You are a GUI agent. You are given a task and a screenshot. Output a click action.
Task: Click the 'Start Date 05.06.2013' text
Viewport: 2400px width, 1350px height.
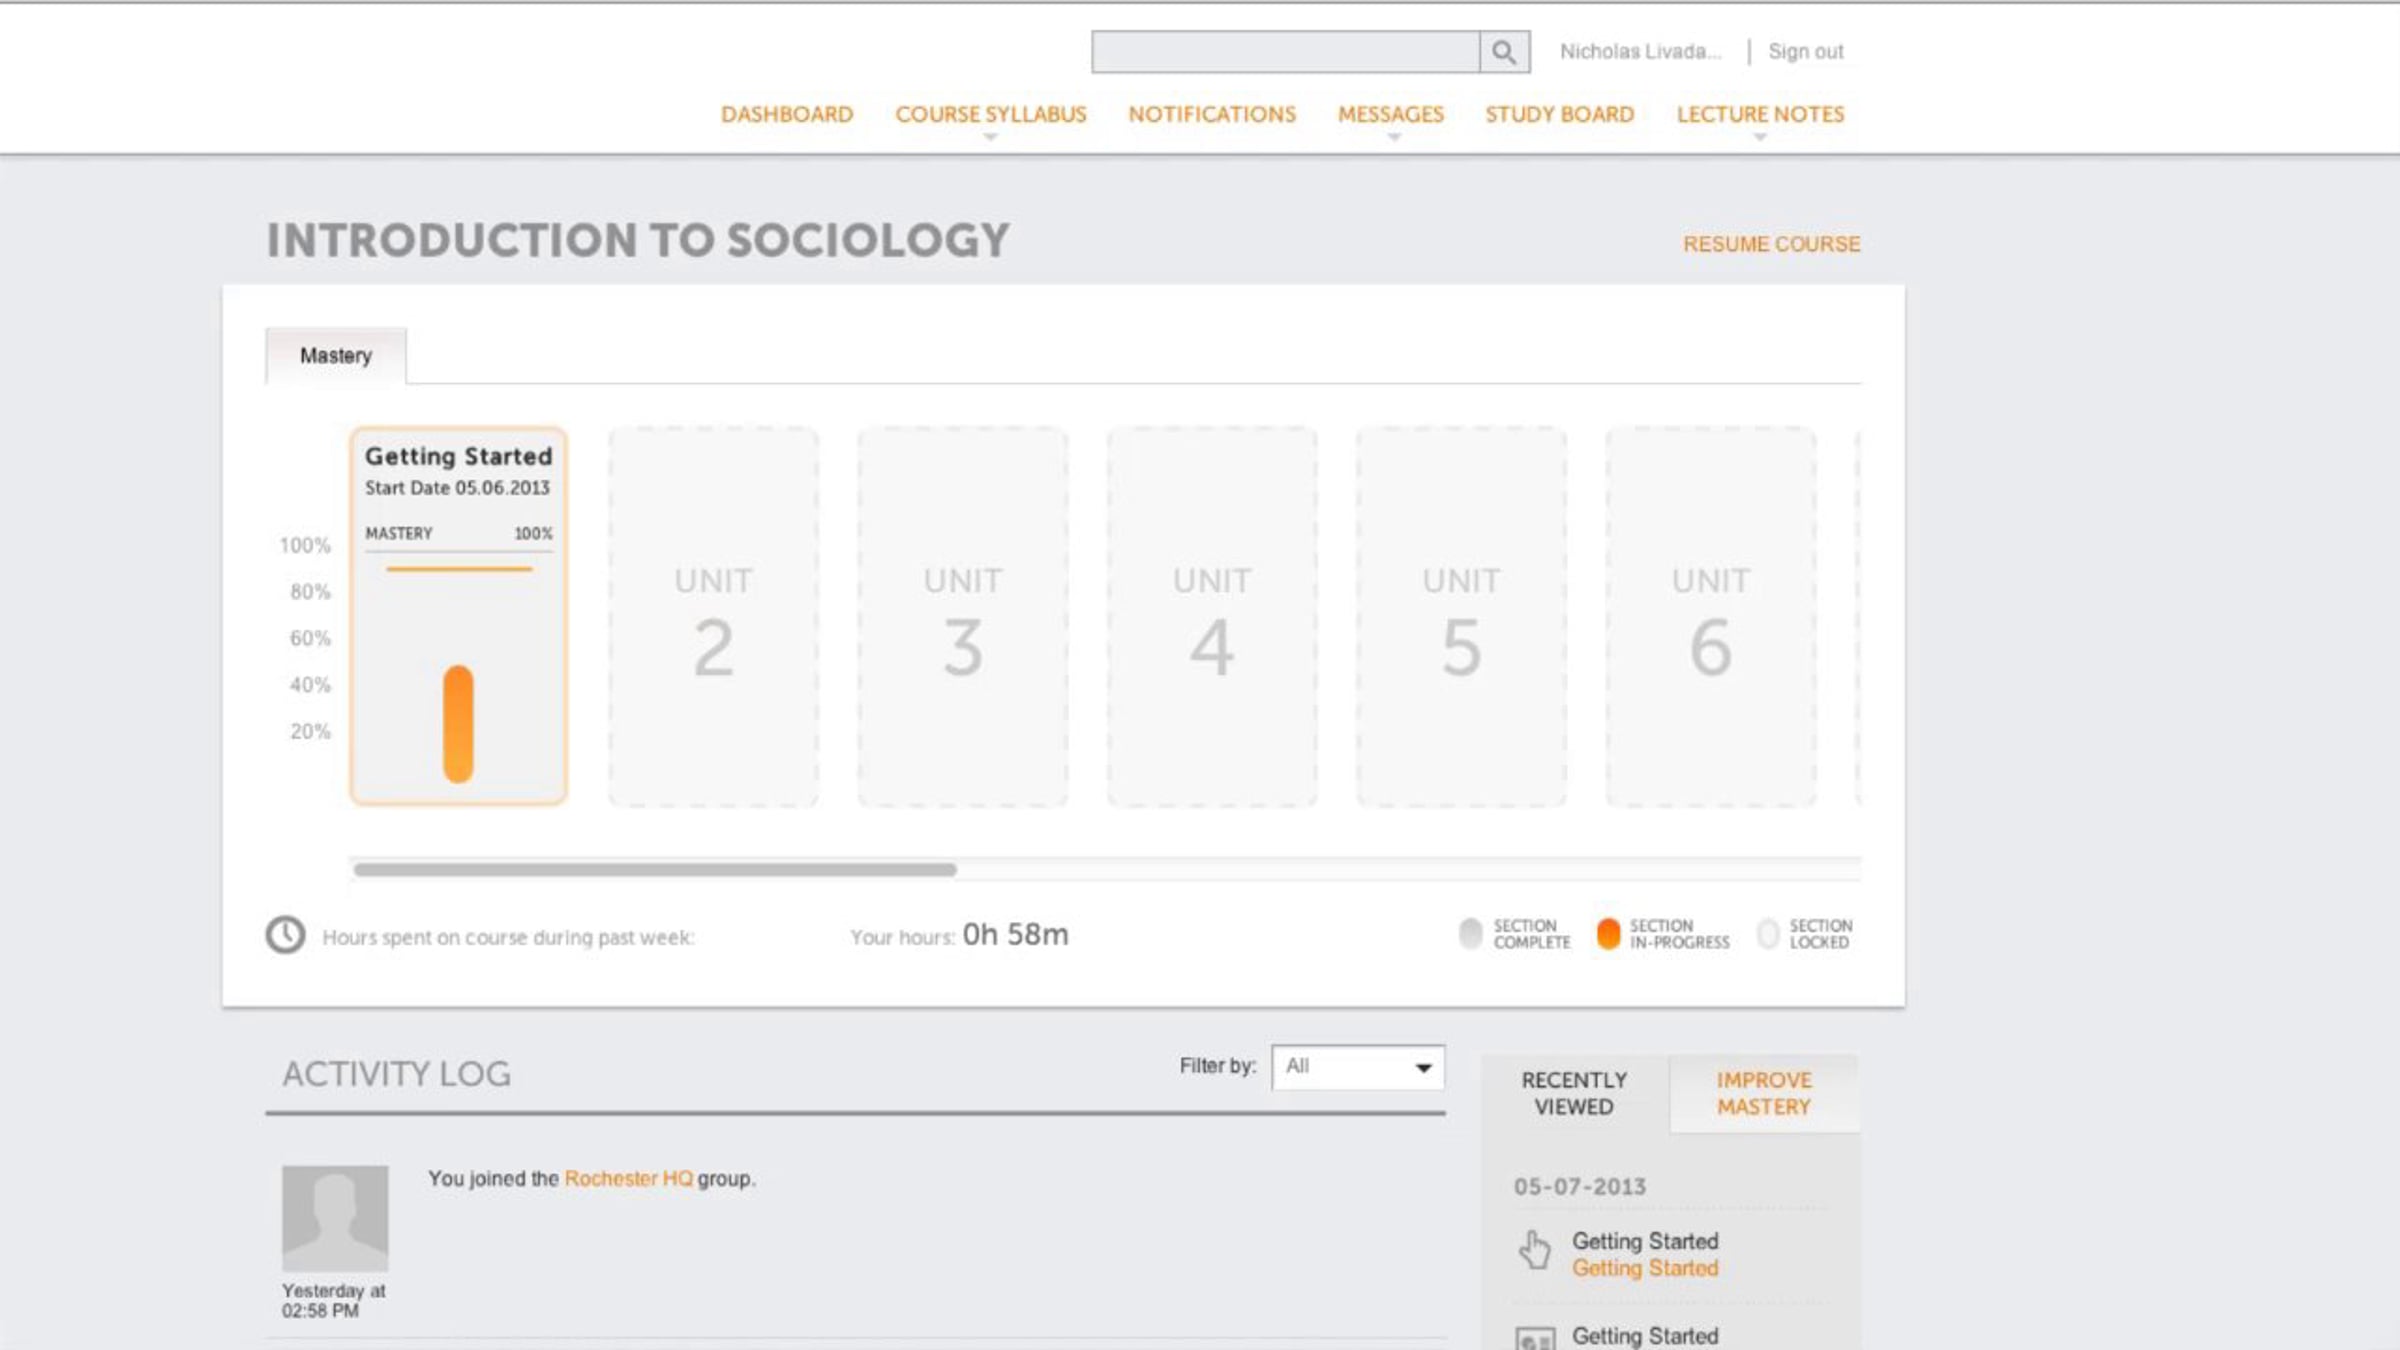pos(457,488)
